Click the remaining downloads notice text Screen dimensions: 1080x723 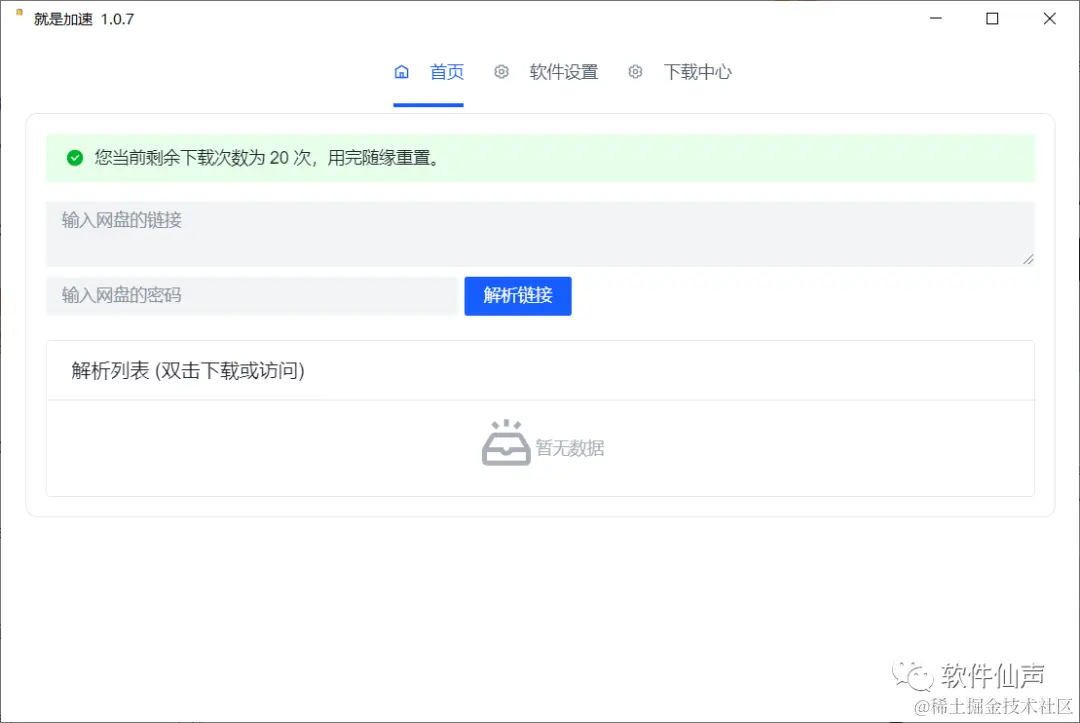(x=267, y=158)
